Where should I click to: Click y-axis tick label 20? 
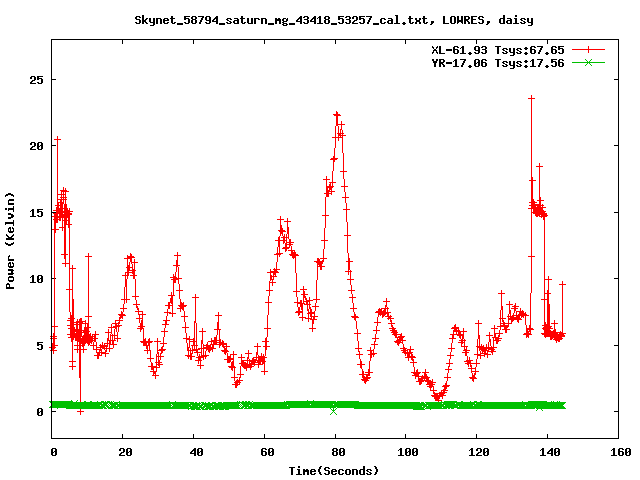[x=36, y=146]
